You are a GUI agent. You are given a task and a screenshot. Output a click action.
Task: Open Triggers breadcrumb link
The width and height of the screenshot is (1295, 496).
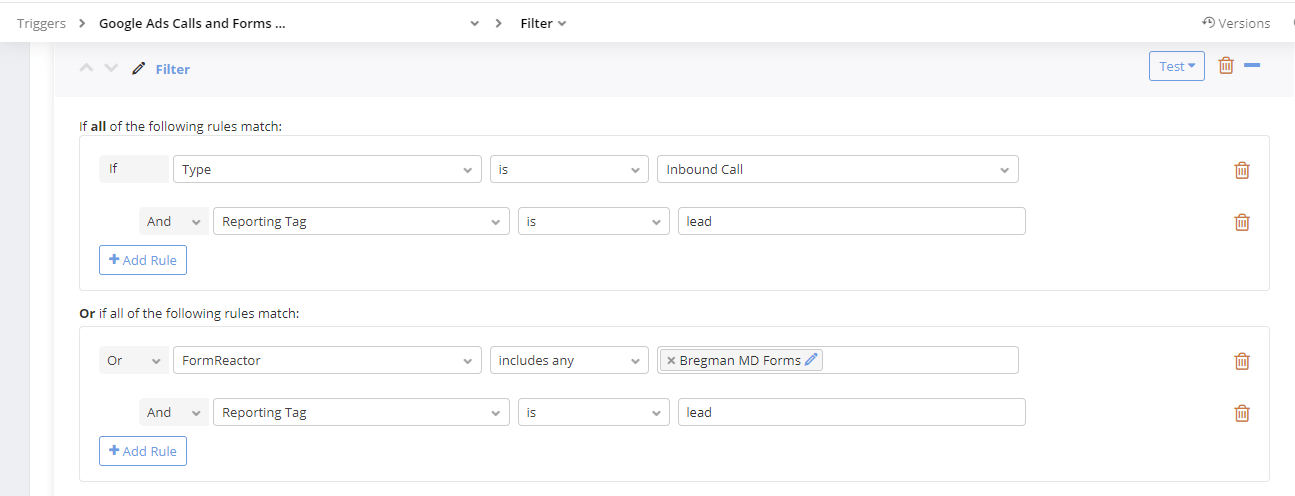pyautogui.click(x=41, y=23)
